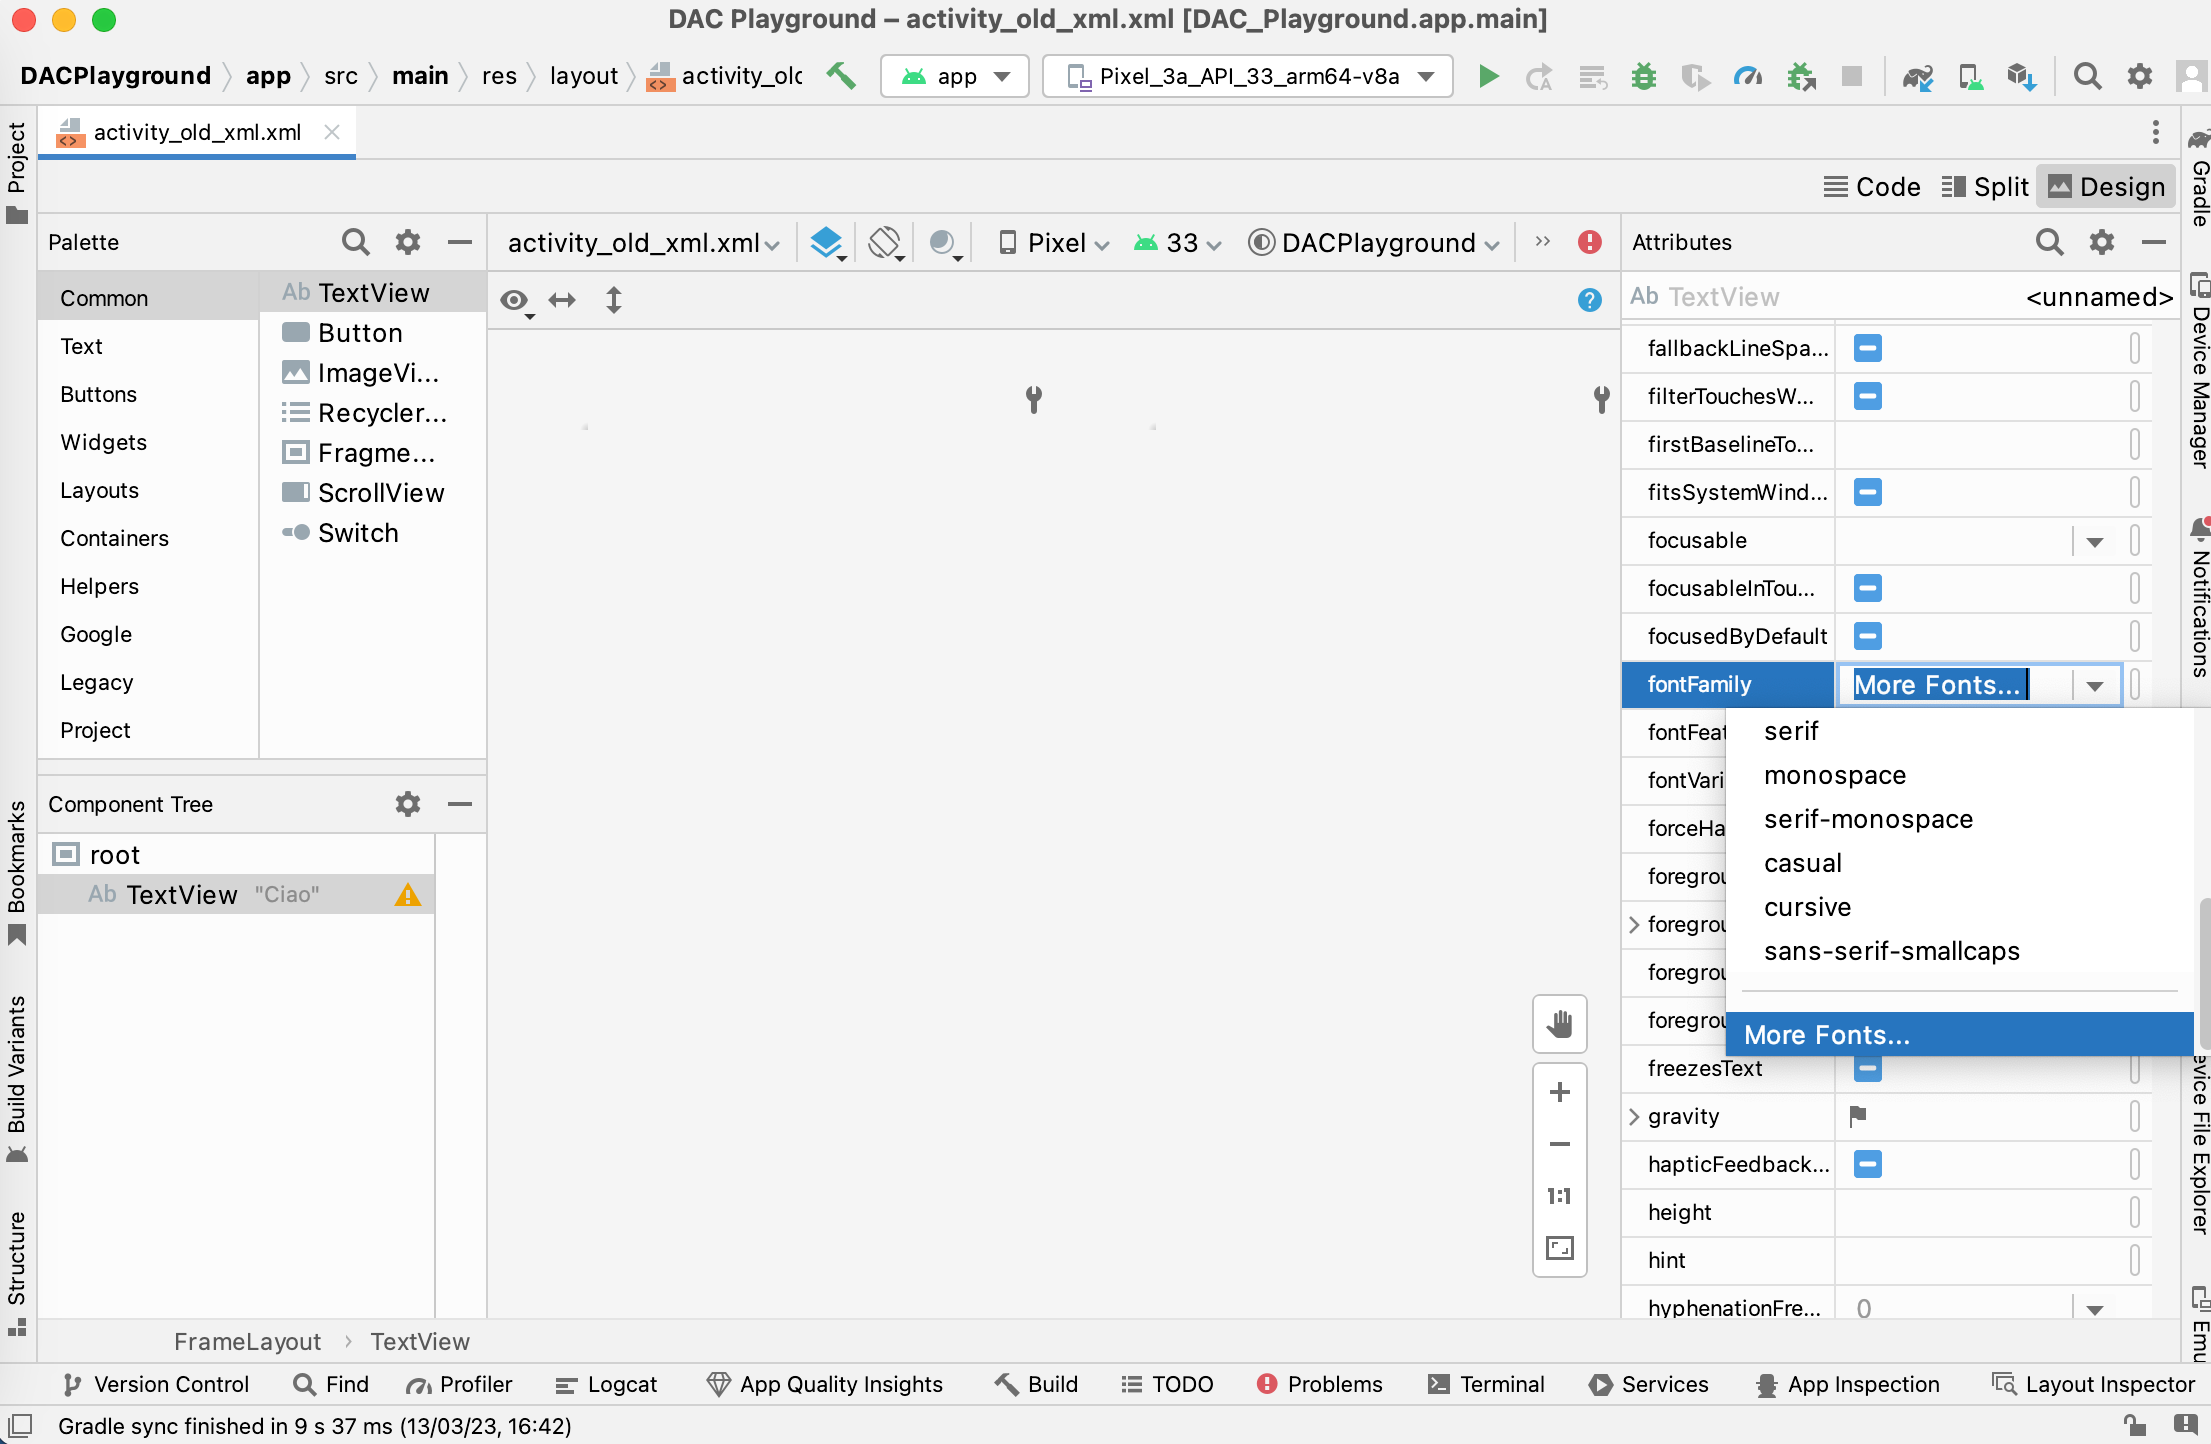2211x1444 pixels.
Task: Click the settings gear in Component Tree
Action: tap(406, 804)
